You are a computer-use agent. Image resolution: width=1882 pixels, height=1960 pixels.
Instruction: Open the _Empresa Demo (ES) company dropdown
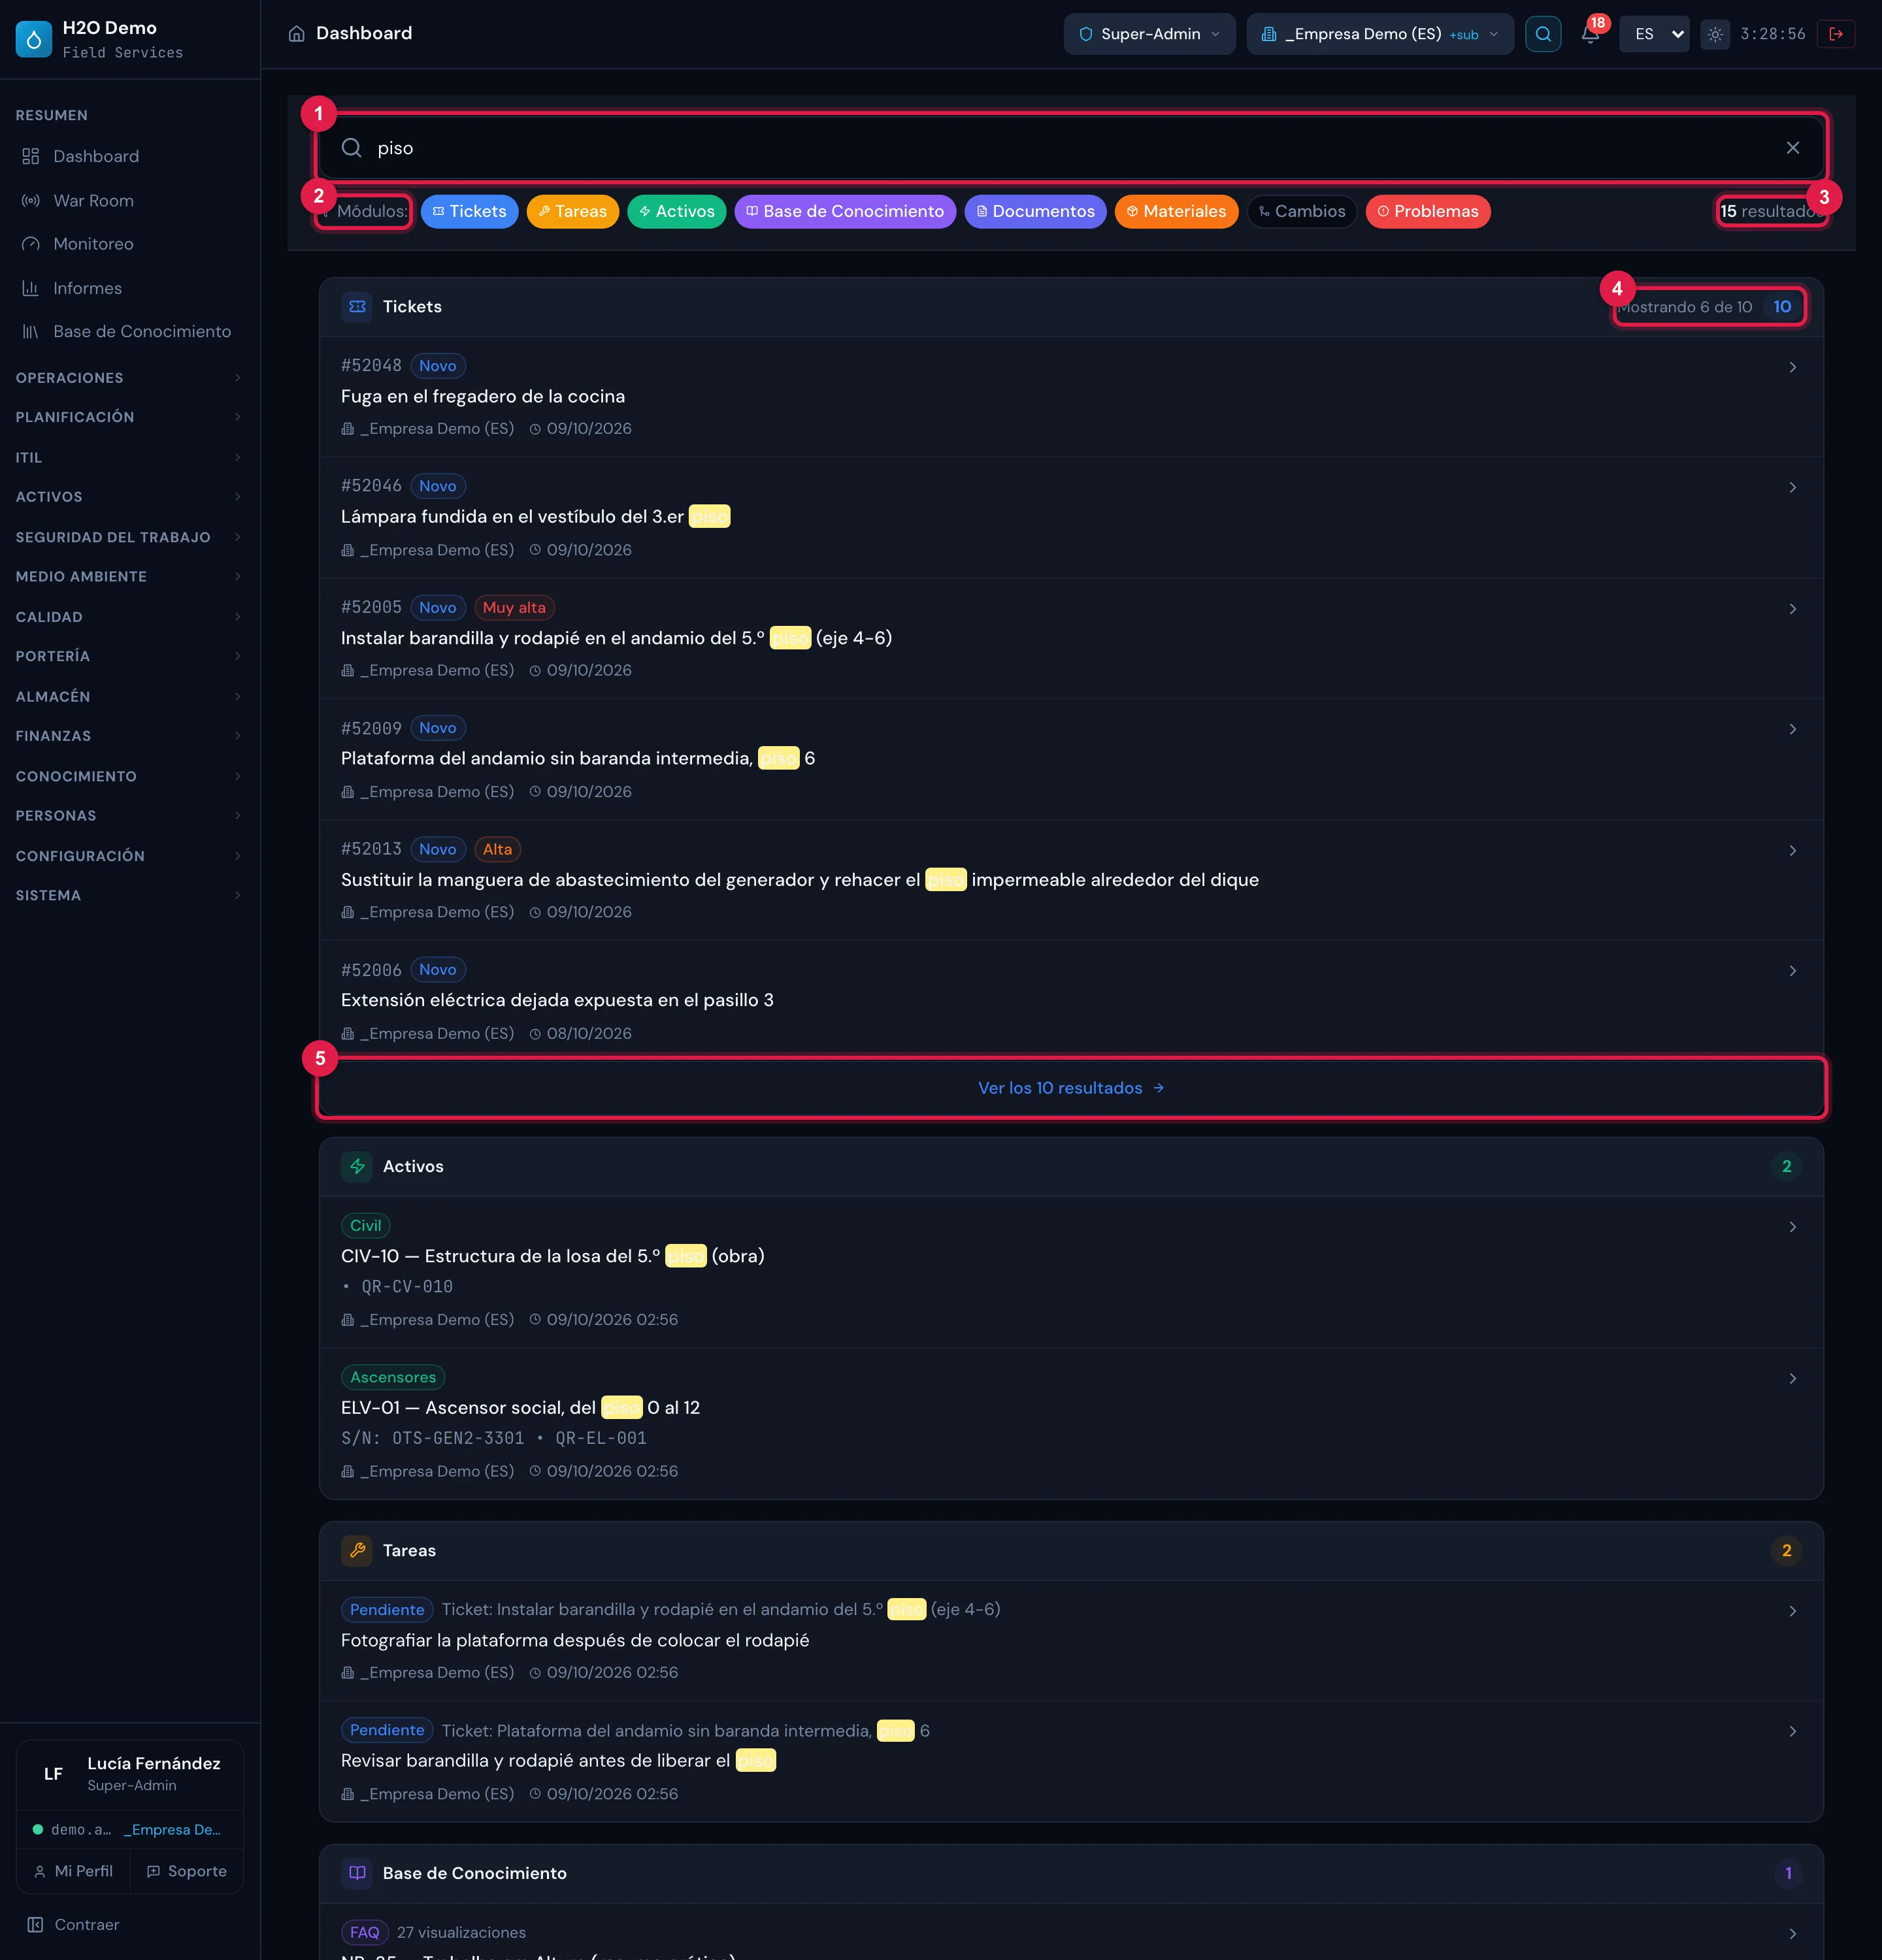[x=1380, y=34]
